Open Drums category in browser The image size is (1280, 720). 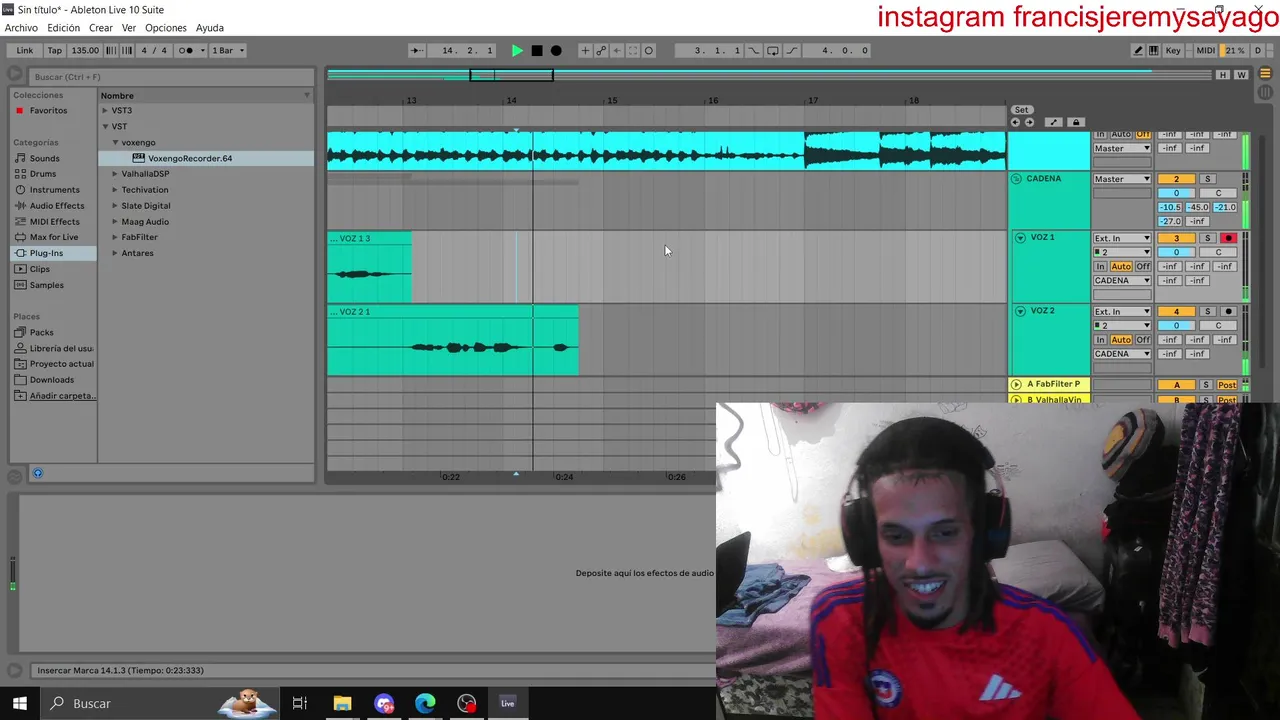point(43,174)
